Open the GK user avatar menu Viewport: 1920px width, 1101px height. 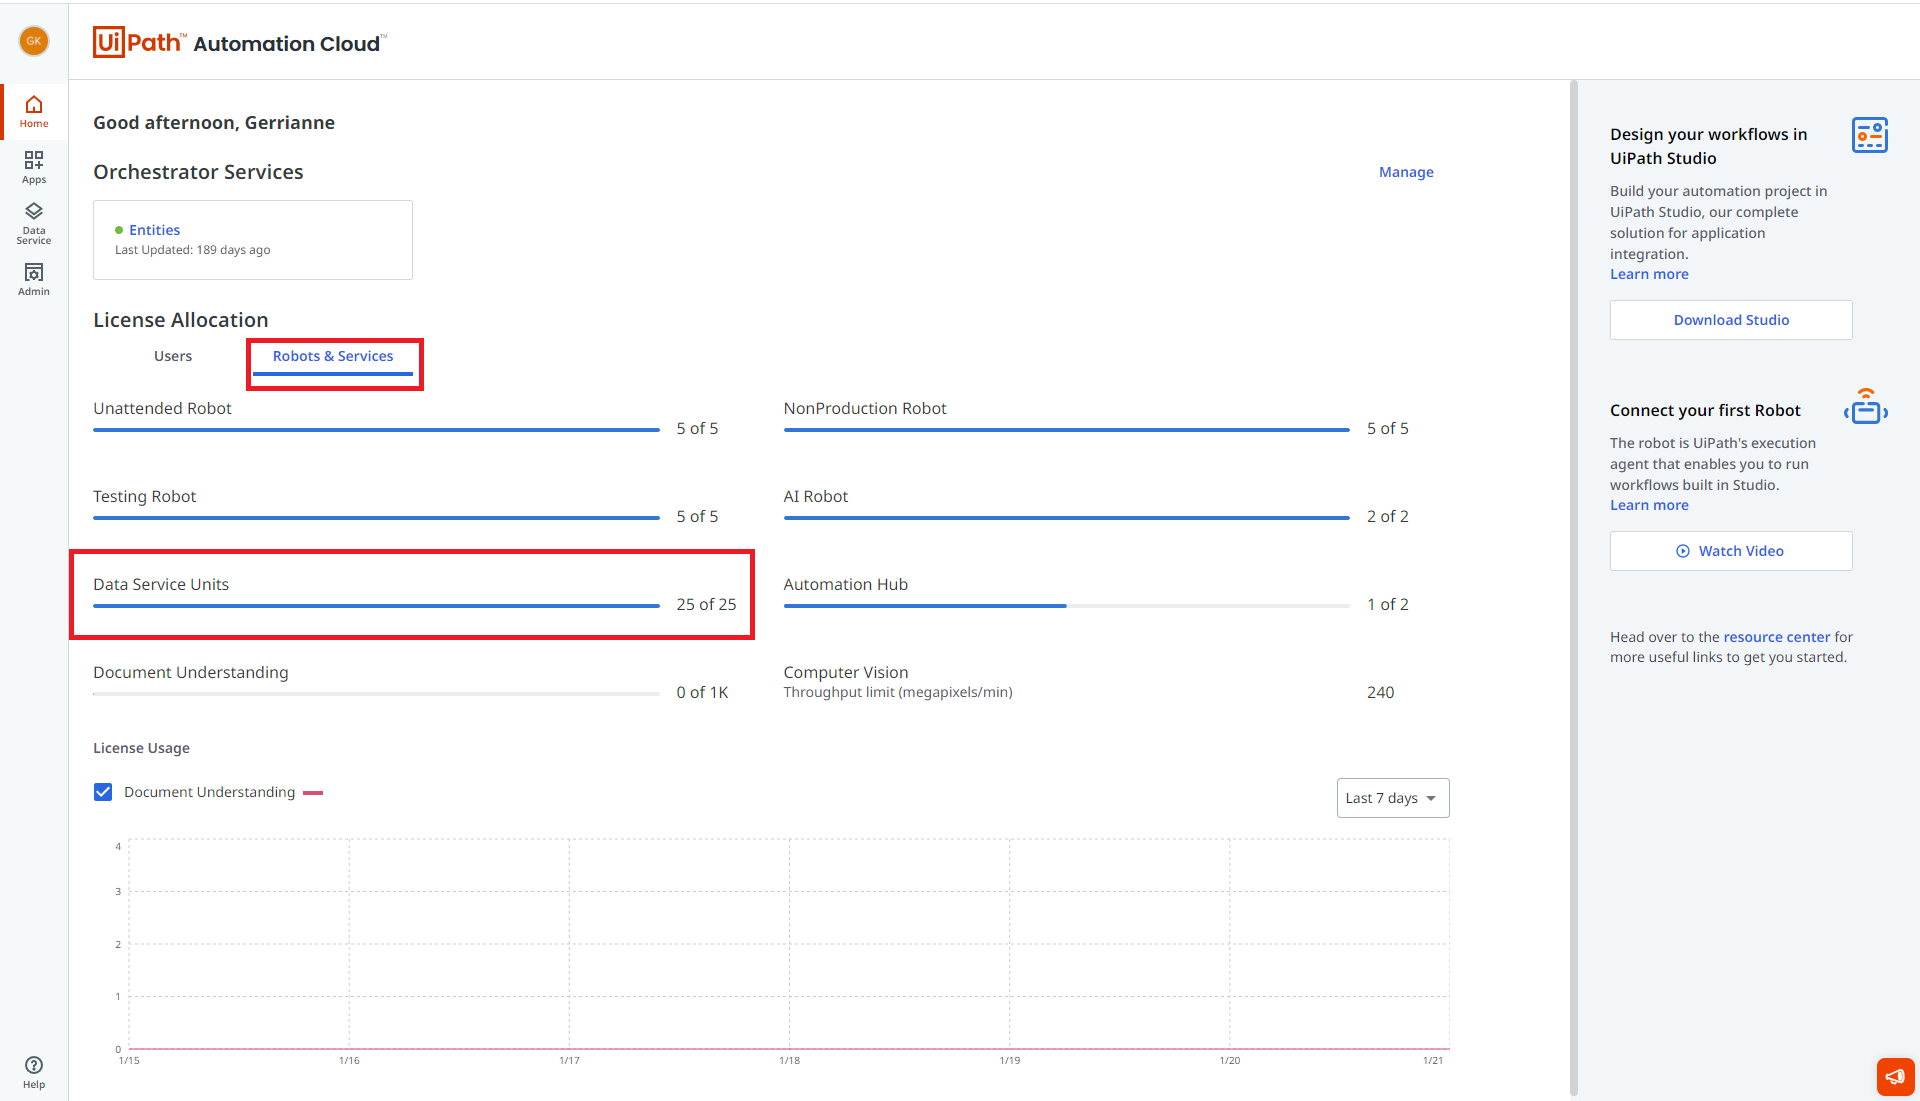pos(34,41)
